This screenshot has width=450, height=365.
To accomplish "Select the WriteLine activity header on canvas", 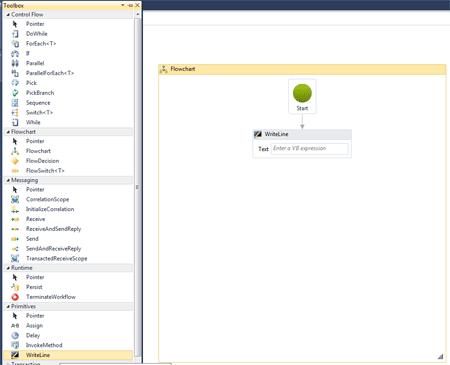I will (x=302, y=134).
